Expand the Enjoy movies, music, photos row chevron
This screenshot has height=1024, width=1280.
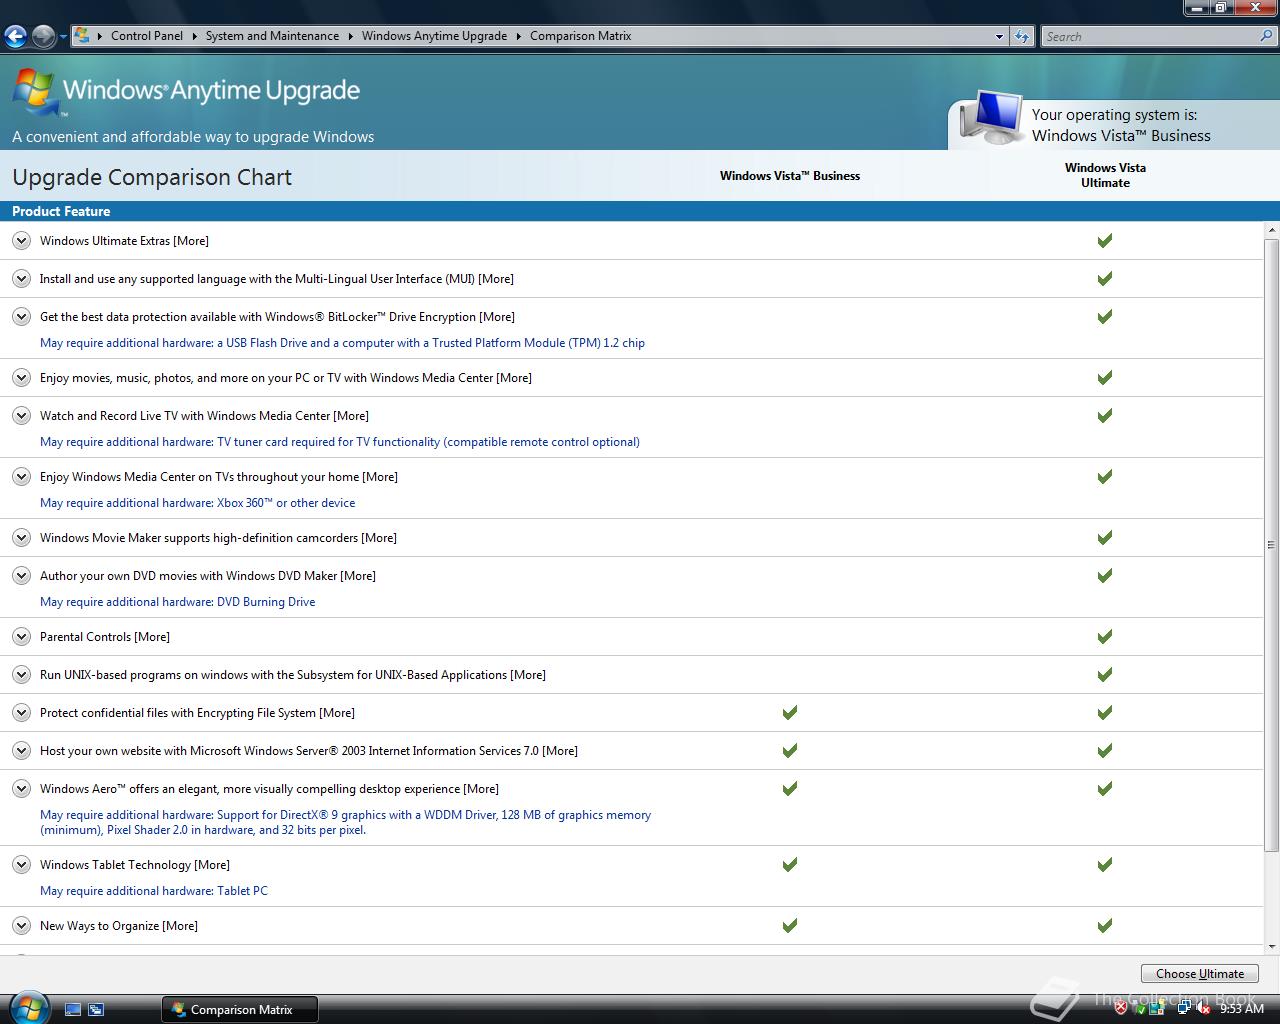[x=21, y=378]
